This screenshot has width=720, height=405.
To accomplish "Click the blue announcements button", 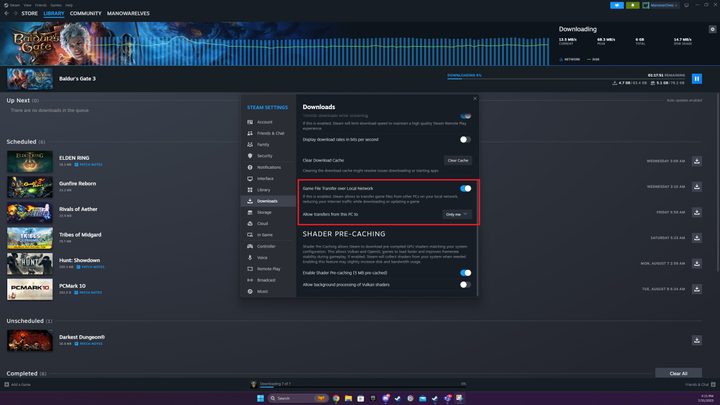I will (x=617, y=5).
